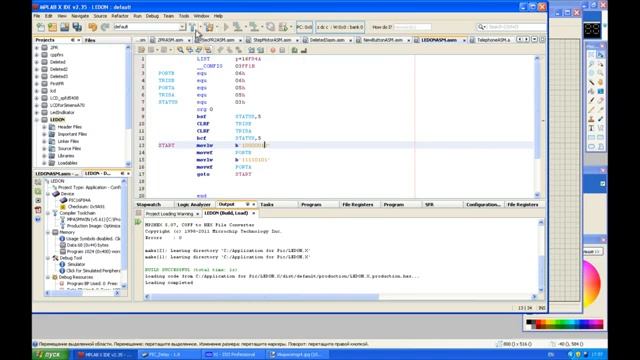
Task: Click the Windows Start button
Action: coord(50,355)
